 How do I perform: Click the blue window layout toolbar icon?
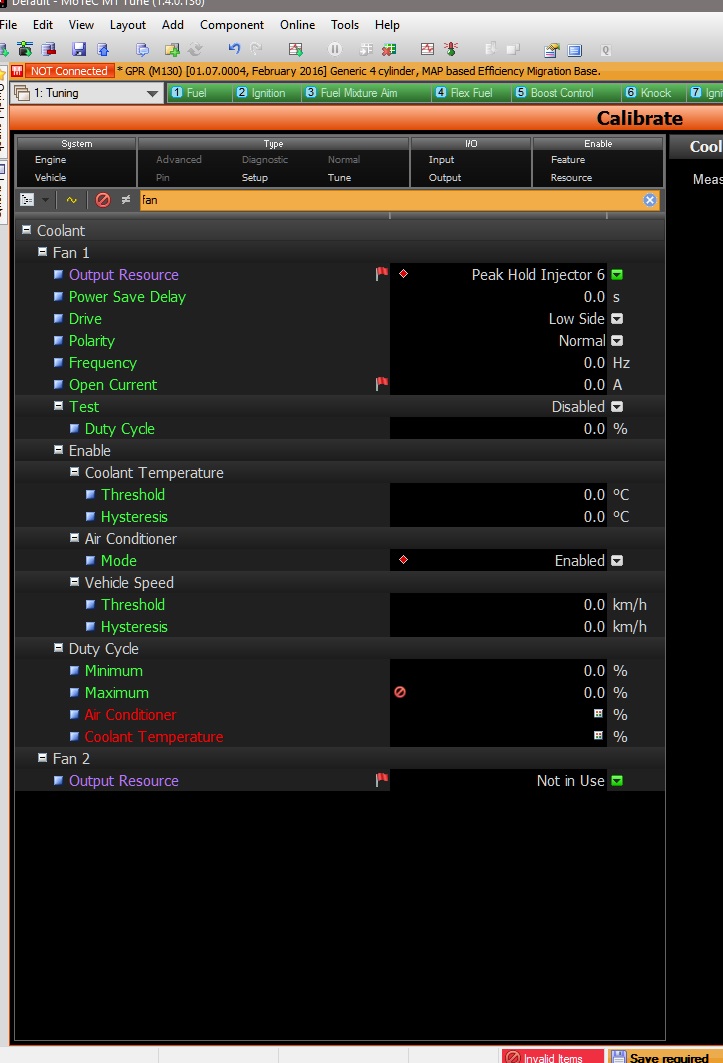click(x=574, y=50)
